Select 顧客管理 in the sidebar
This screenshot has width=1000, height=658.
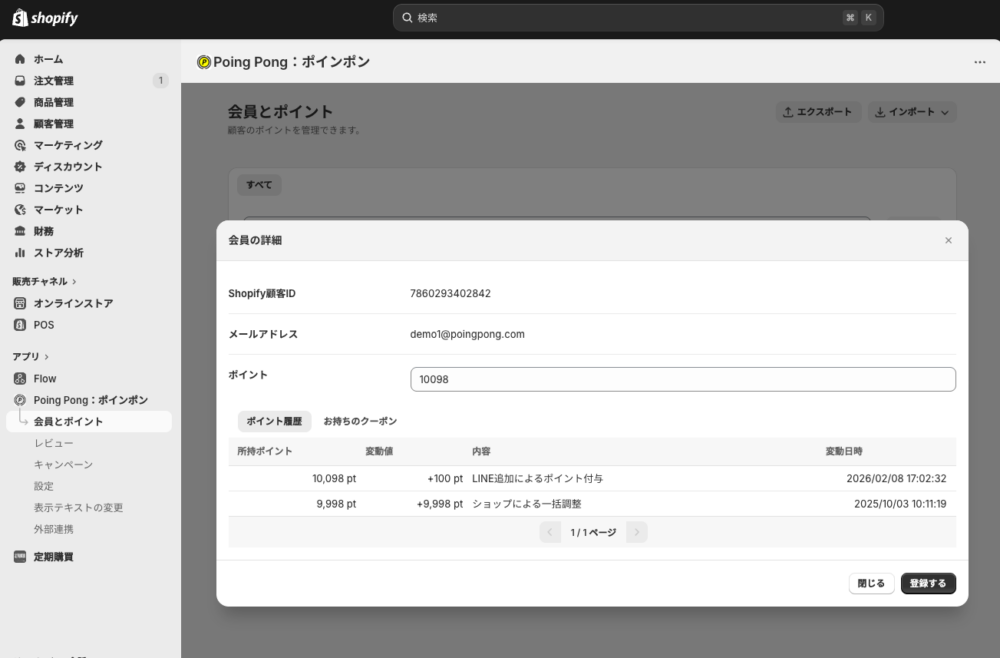click(x=53, y=124)
